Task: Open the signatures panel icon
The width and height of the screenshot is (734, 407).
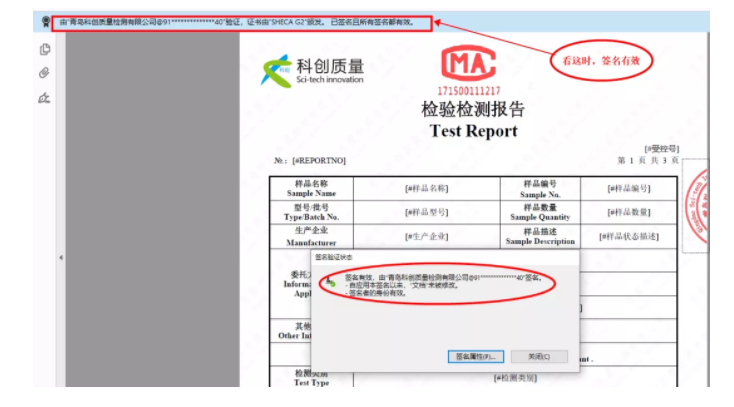Action: click(44, 98)
